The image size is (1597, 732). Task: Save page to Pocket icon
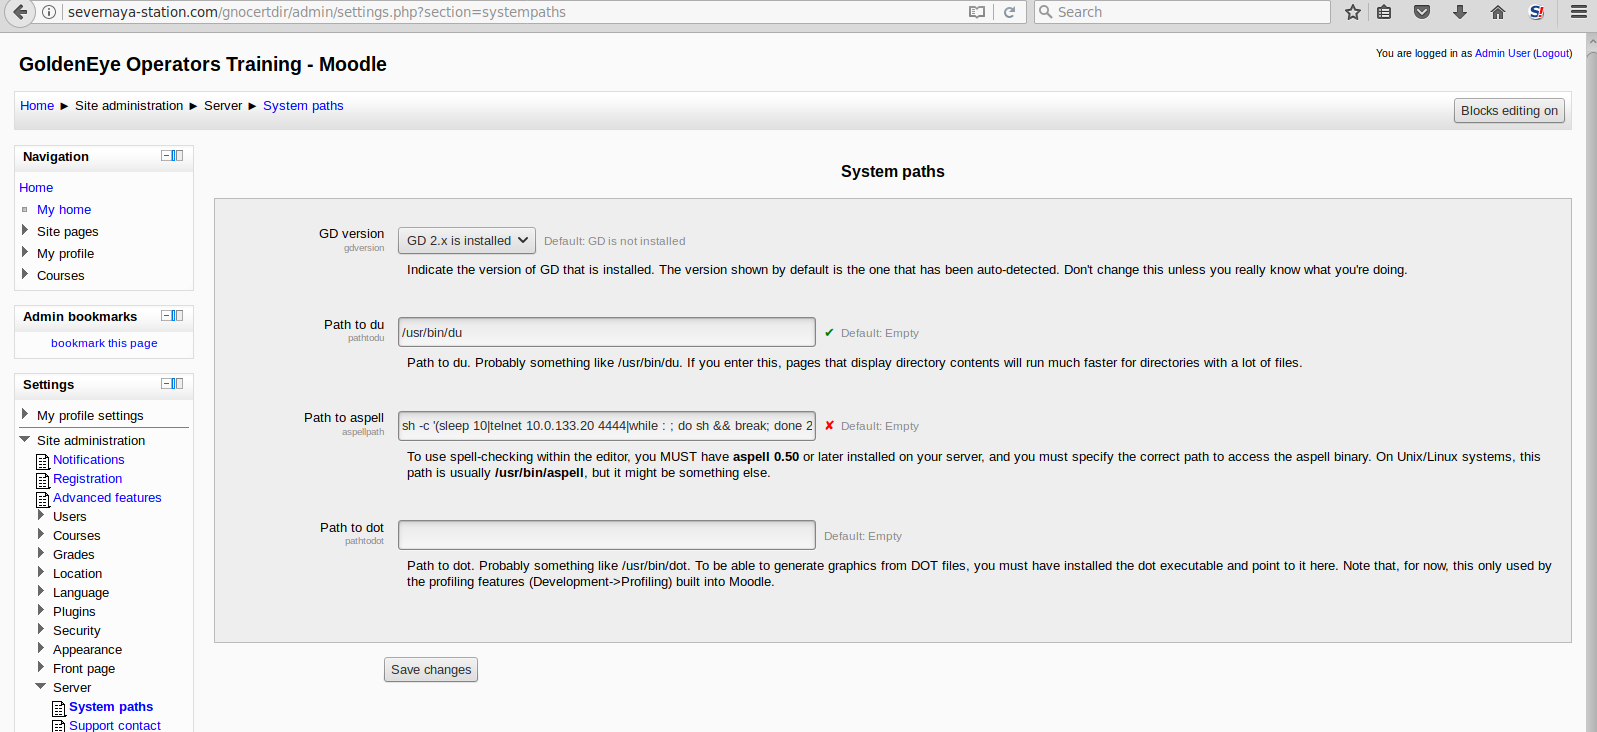coord(1422,12)
